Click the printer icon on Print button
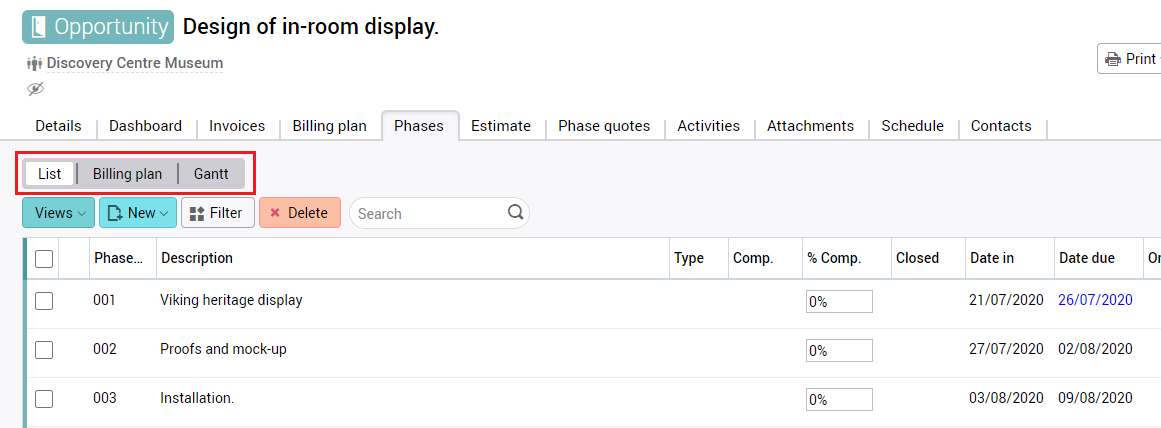1161x428 pixels. point(1112,60)
